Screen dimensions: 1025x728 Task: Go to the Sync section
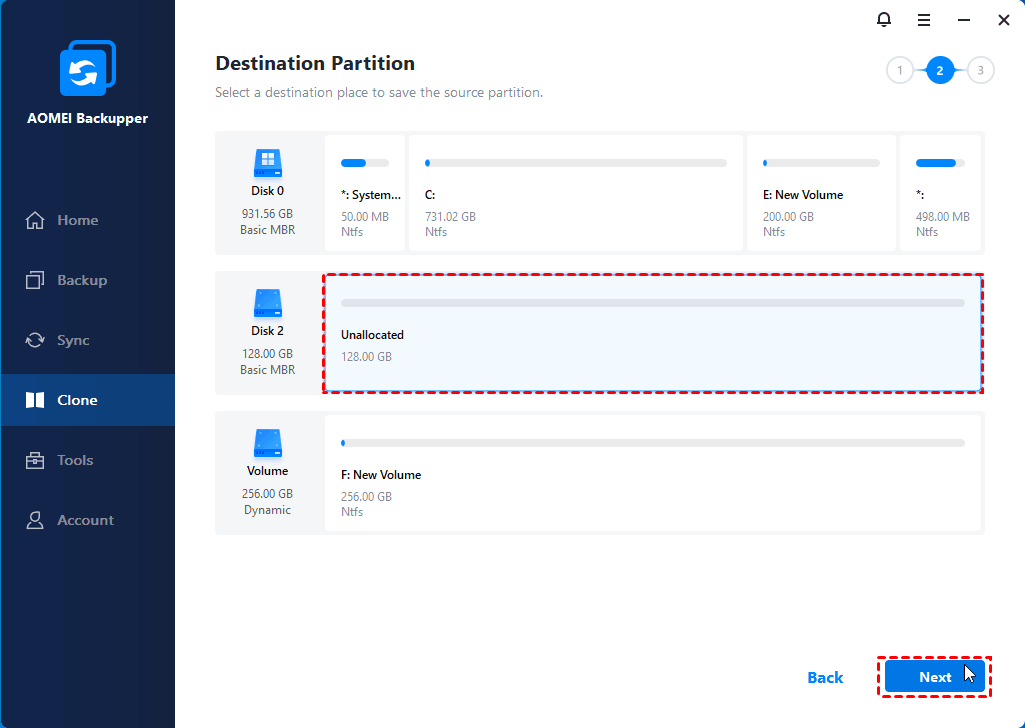click(x=73, y=340)
